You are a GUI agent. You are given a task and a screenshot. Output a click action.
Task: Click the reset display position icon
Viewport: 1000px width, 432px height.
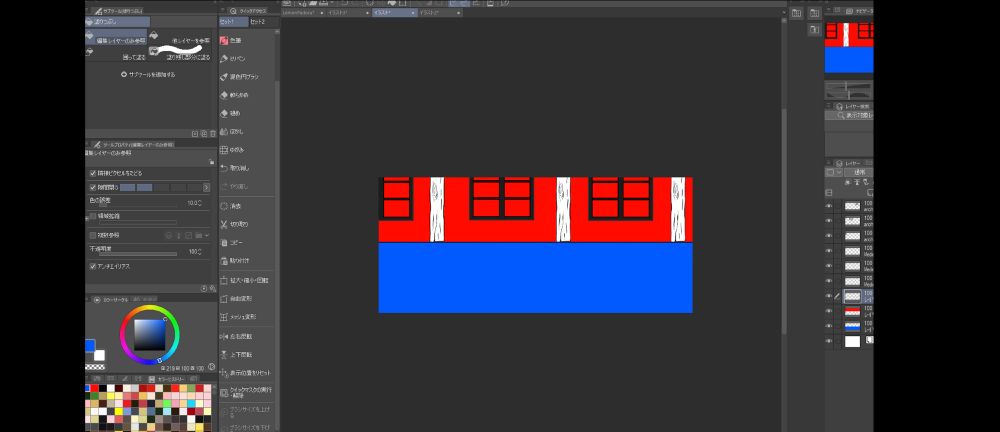(x=224, y=373)
